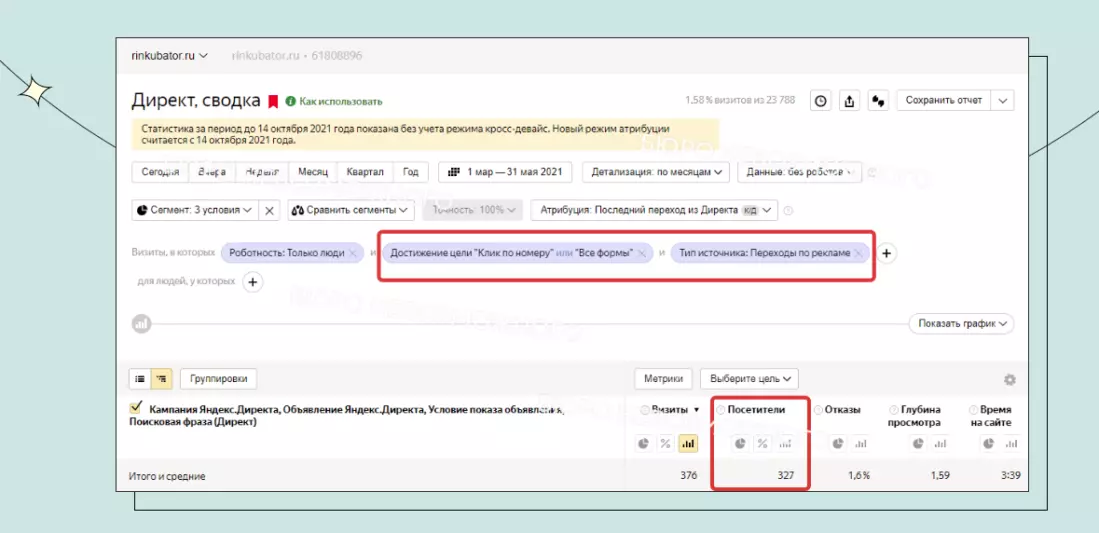Open the Выберите цель dropdown
1099x533 pixels.
point(749,379)
